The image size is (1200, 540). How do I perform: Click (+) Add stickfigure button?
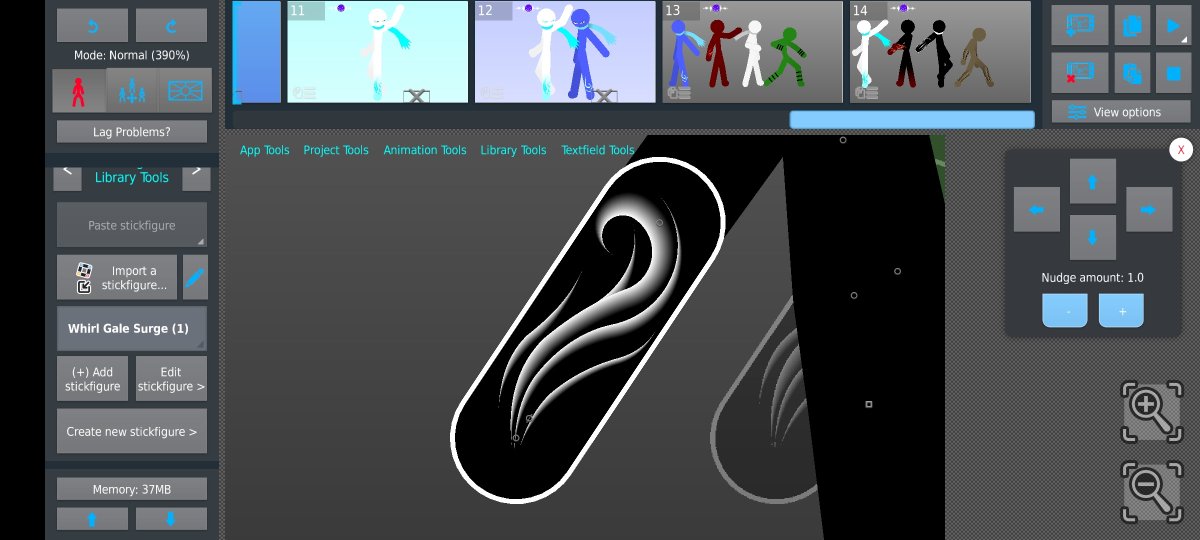click(93, 379)
